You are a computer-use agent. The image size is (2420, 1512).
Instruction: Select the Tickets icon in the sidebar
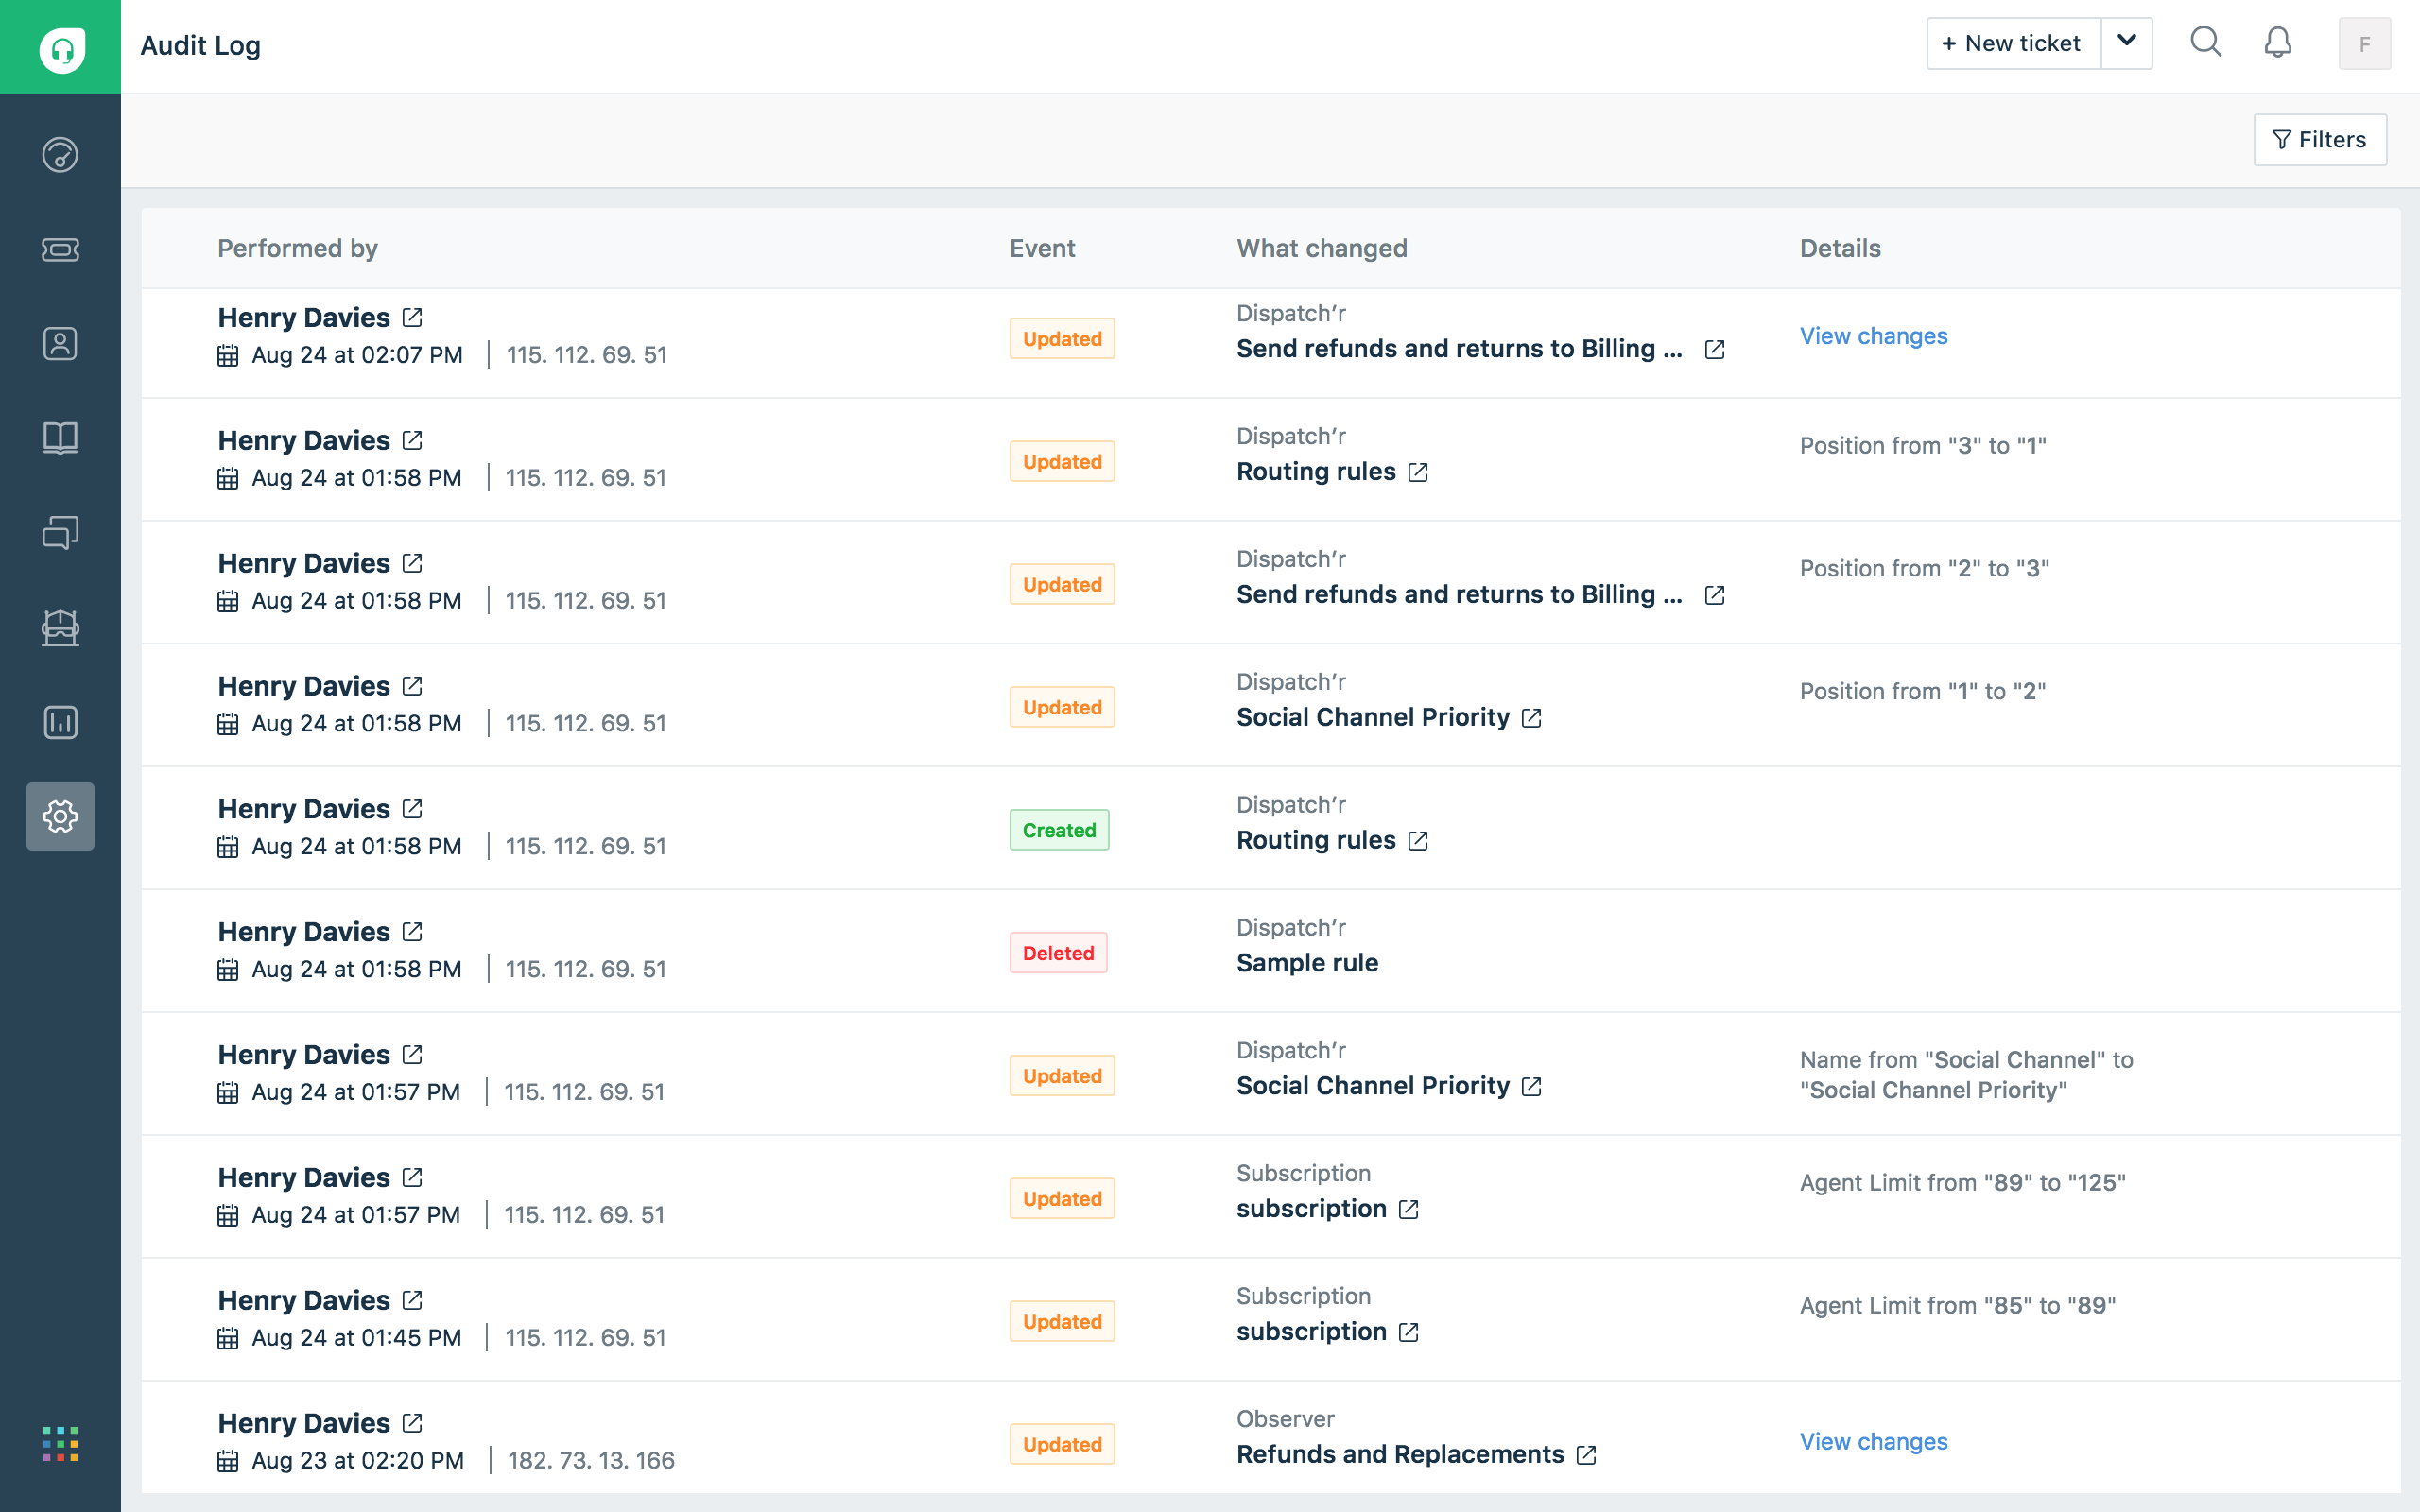(x=60, y=250)
